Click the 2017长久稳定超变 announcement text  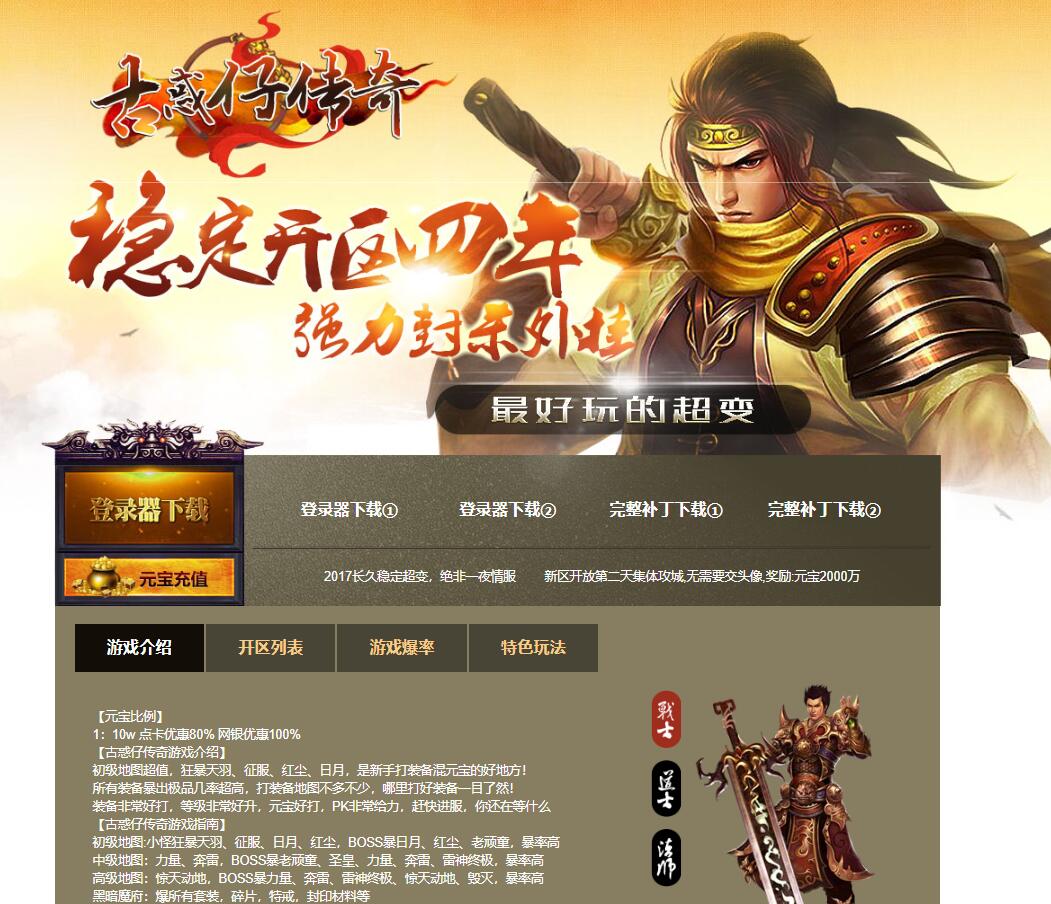tap(420, 576)
